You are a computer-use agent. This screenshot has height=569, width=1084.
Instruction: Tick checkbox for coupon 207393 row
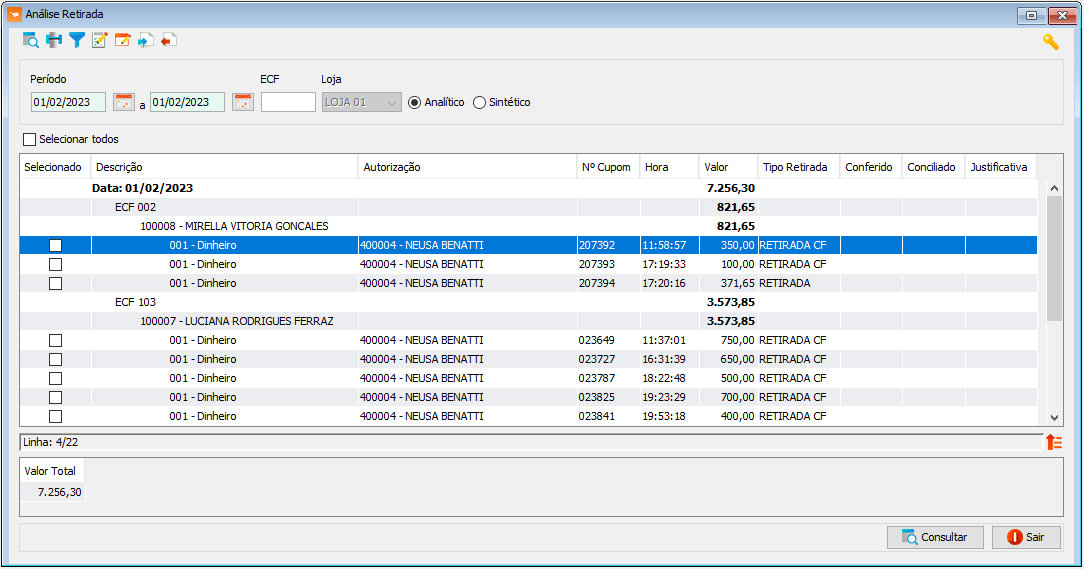click(56, 264)
